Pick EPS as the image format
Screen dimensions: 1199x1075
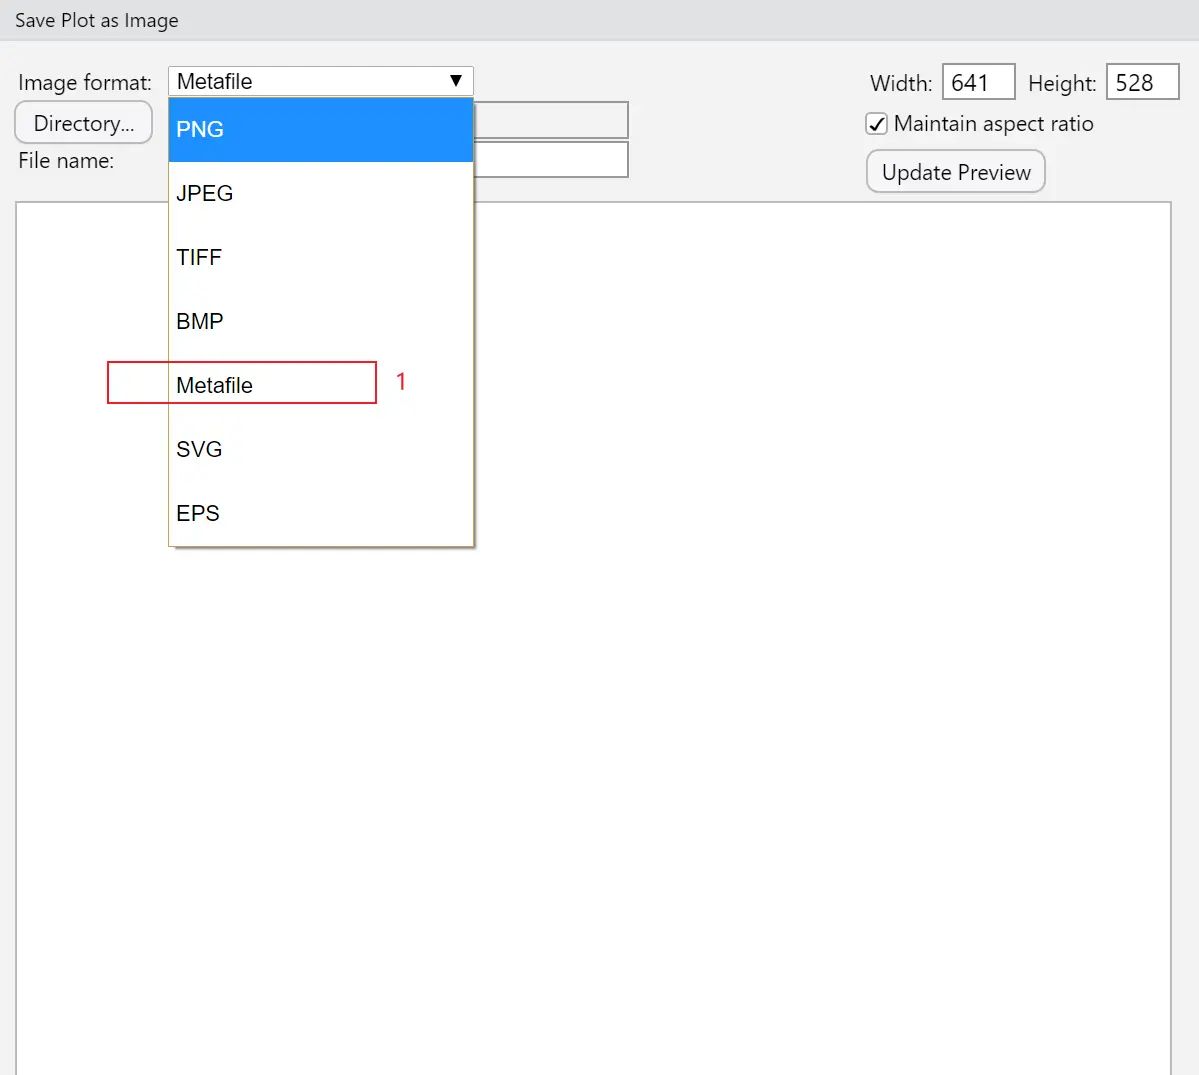320,513
